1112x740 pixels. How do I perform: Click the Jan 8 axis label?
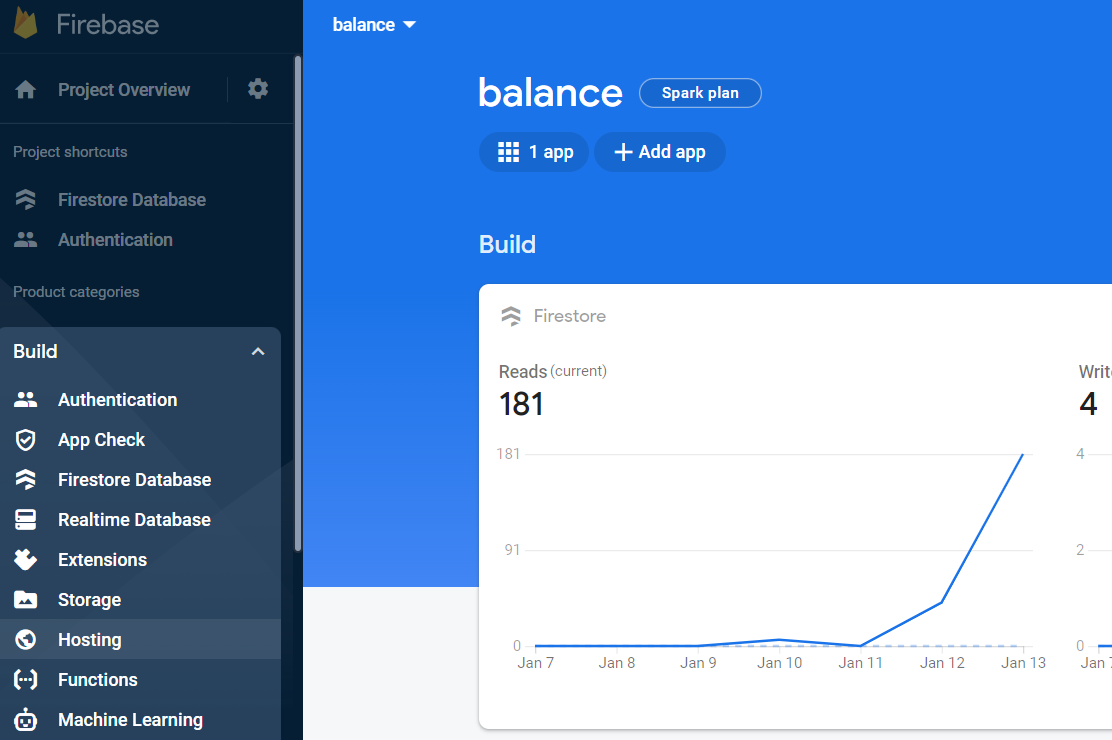coord(616,663)
